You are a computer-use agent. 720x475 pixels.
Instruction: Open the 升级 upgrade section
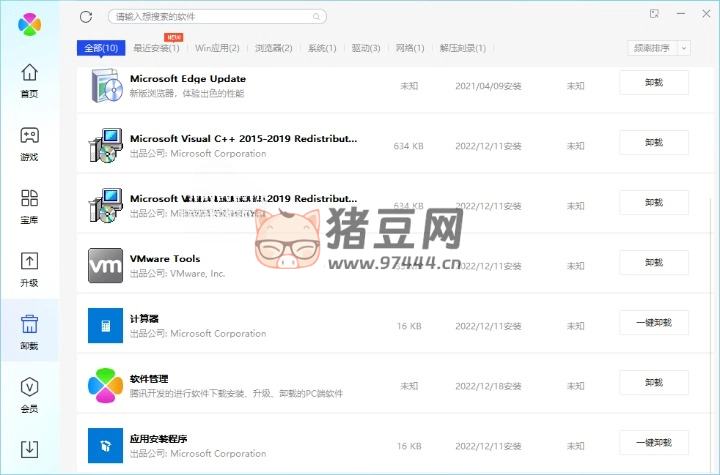click(29, 270)
